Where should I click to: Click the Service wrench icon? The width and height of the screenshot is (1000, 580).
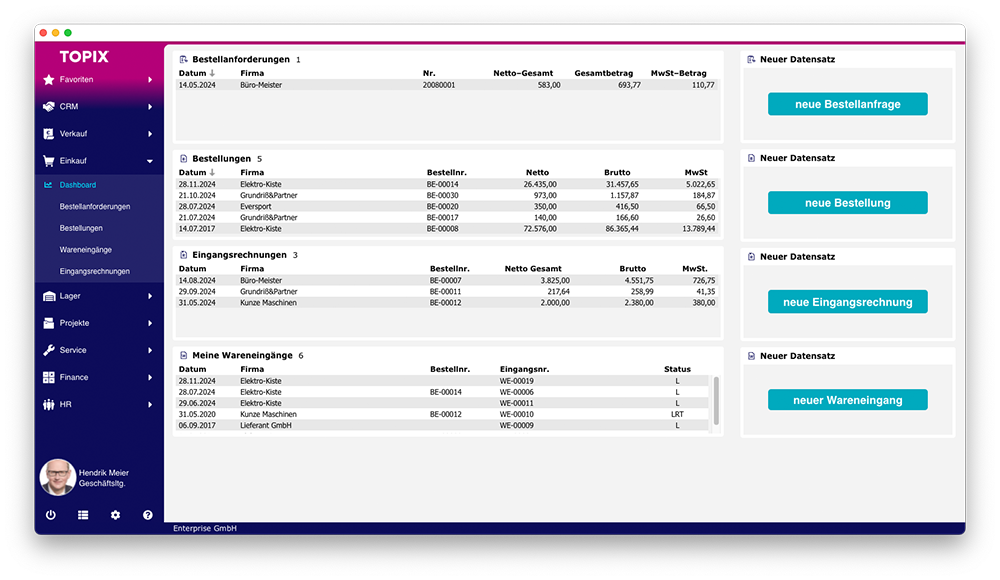(x=49, y=350)
